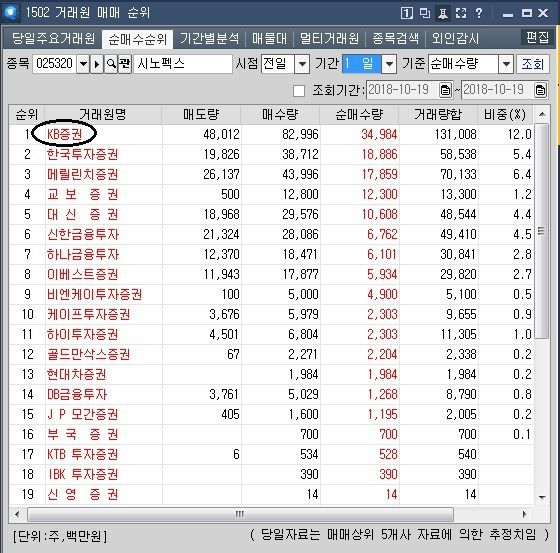Click the horizontal scrollbar thumb
Viewport: 560px width, 553px height.
240,514
